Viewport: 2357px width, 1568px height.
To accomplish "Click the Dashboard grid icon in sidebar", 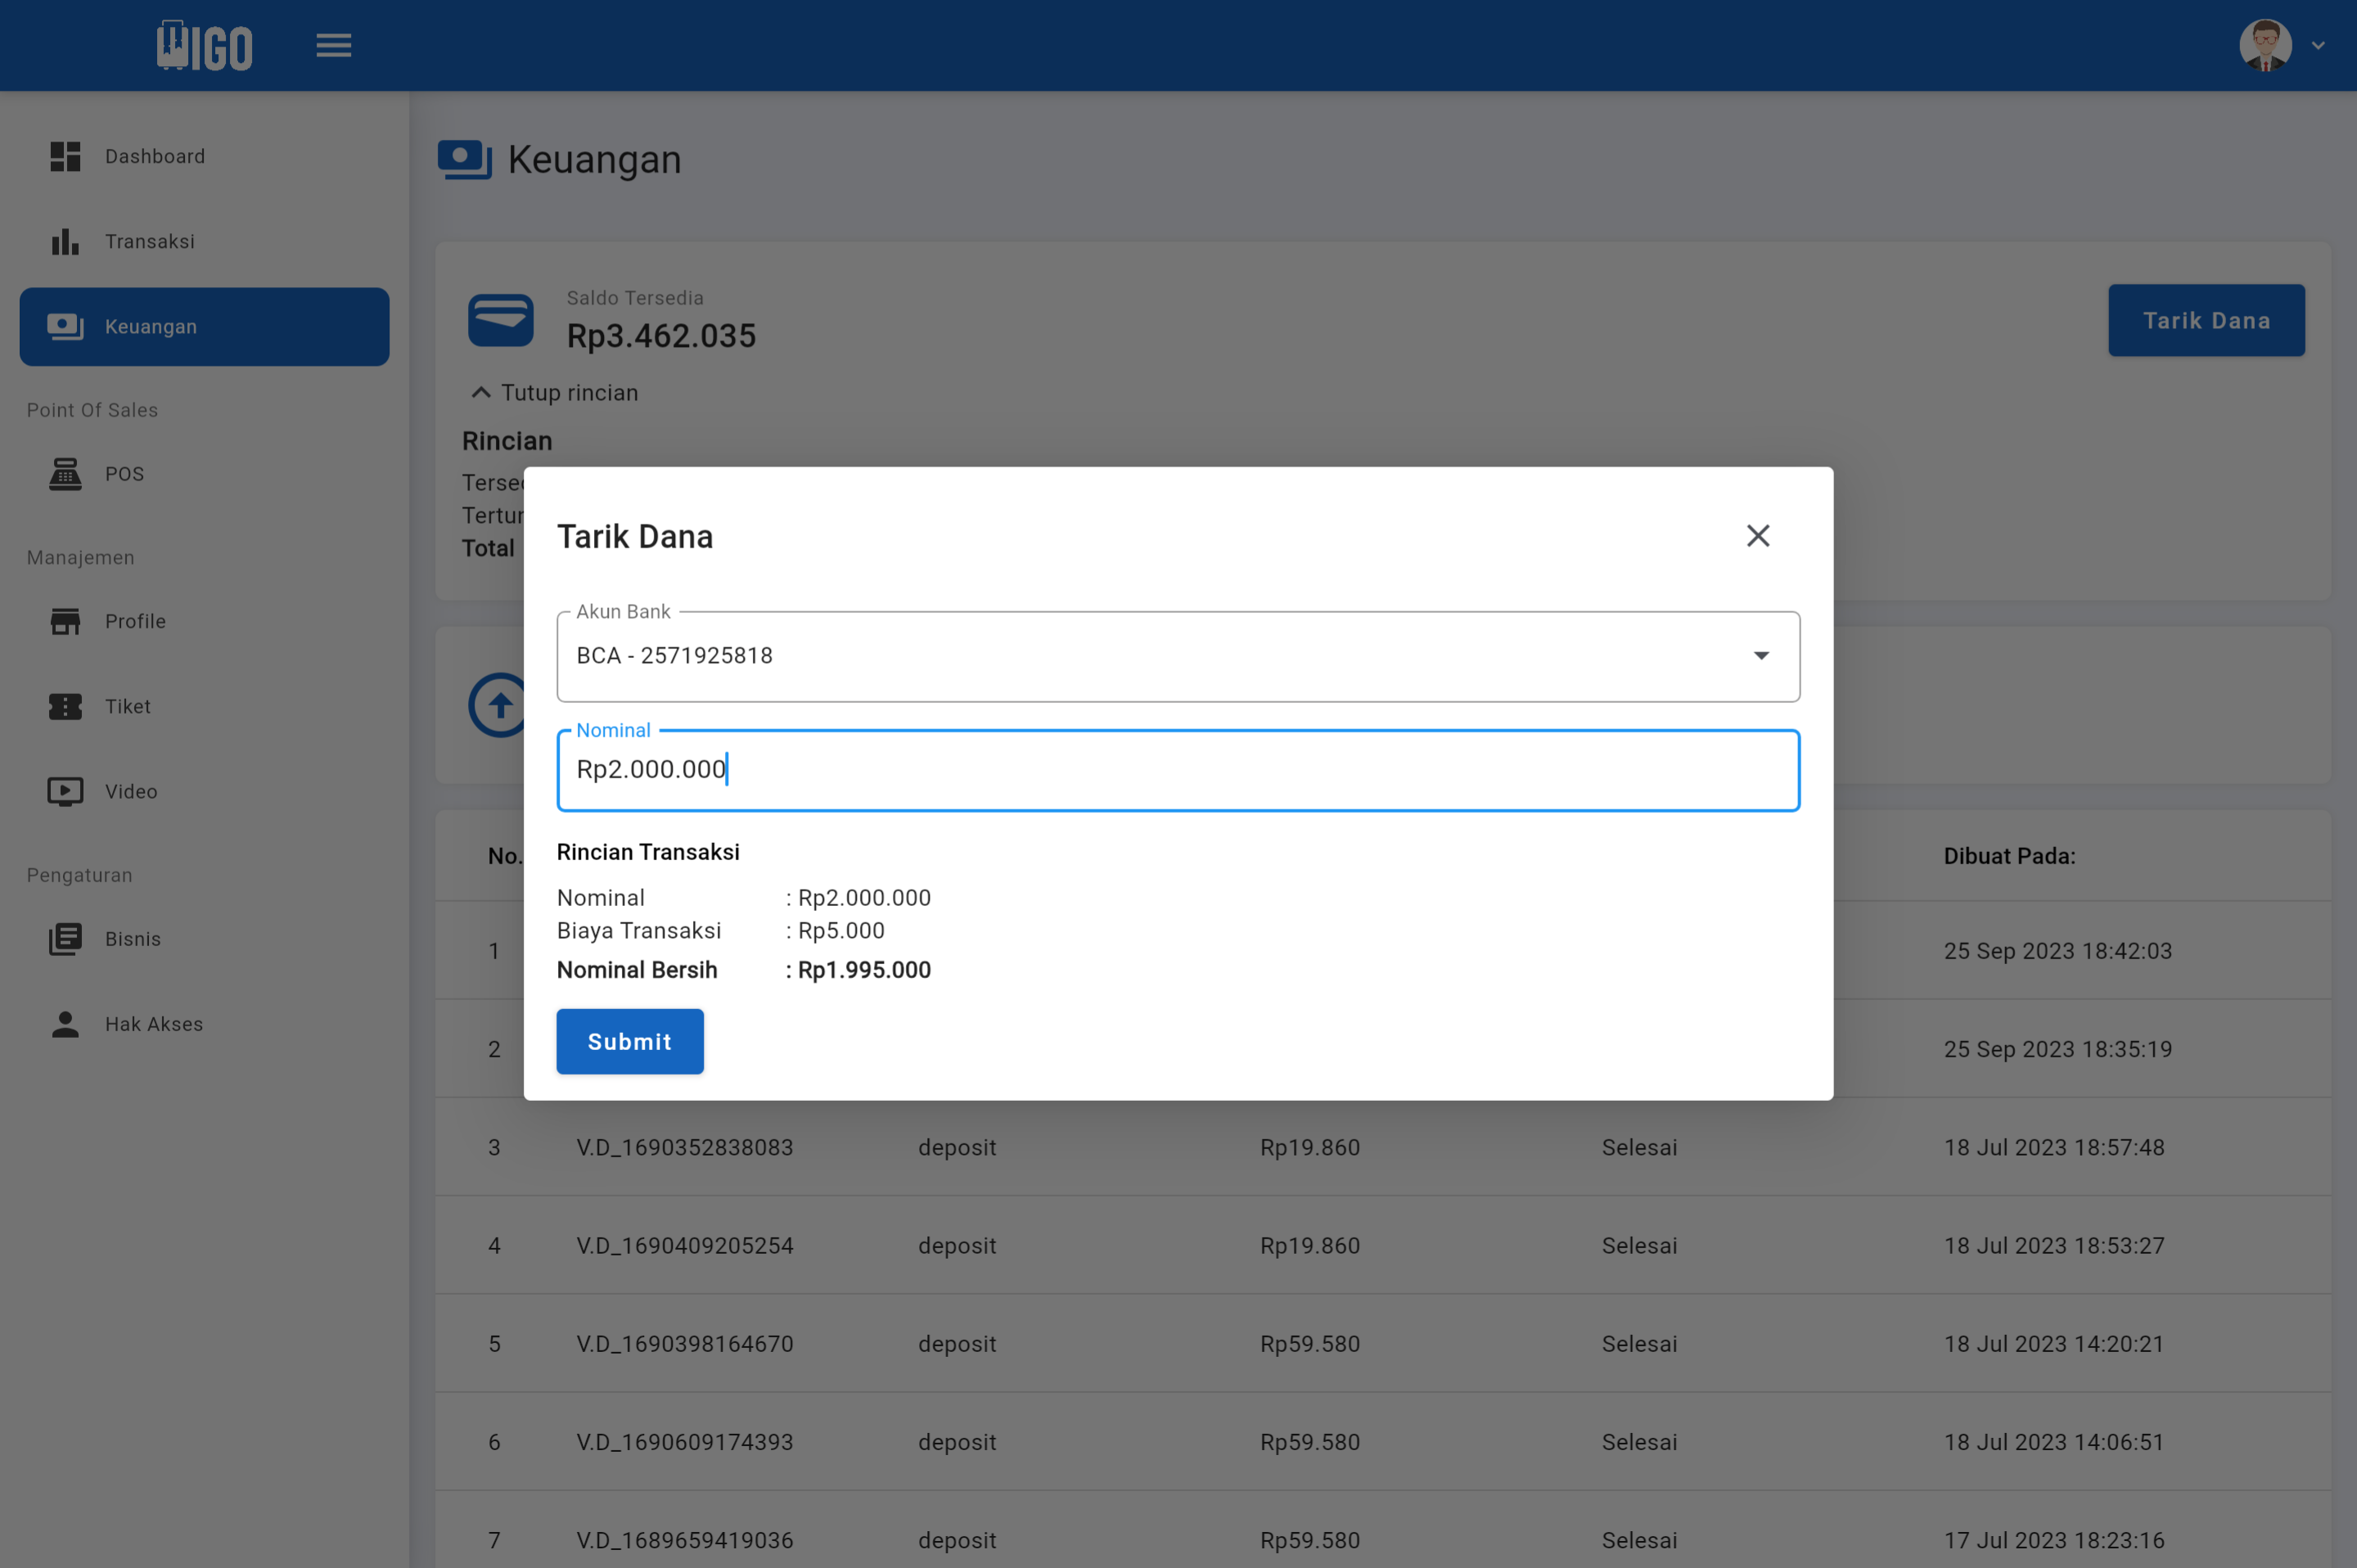I will 65,156.
